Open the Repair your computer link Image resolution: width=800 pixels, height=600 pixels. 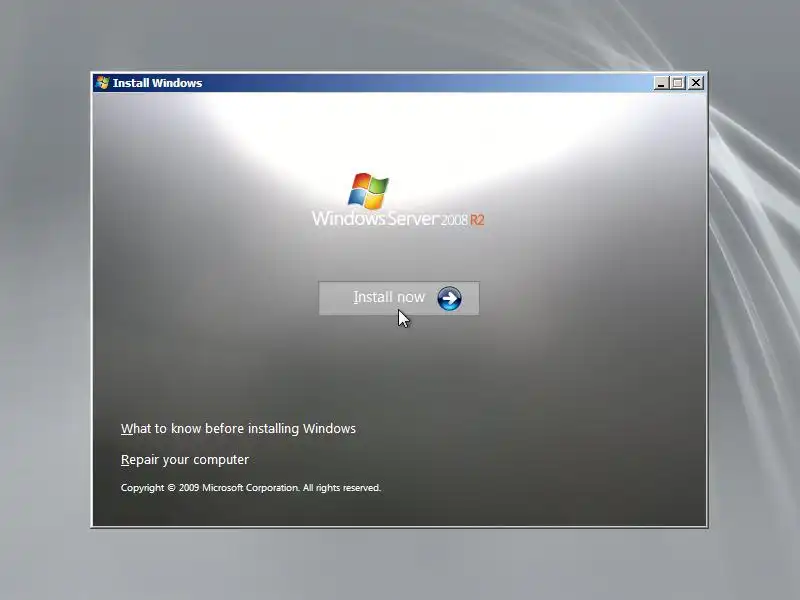click(185, 460)
